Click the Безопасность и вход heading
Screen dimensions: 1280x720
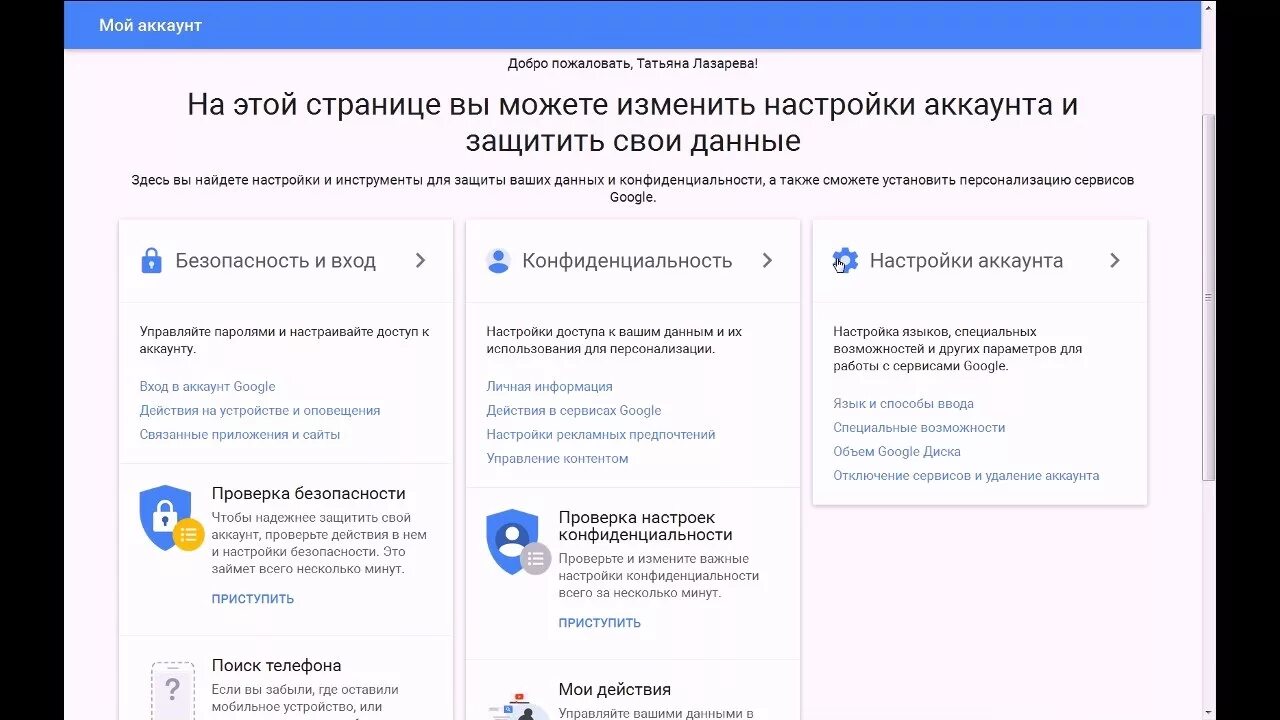(x=276, y=261)
